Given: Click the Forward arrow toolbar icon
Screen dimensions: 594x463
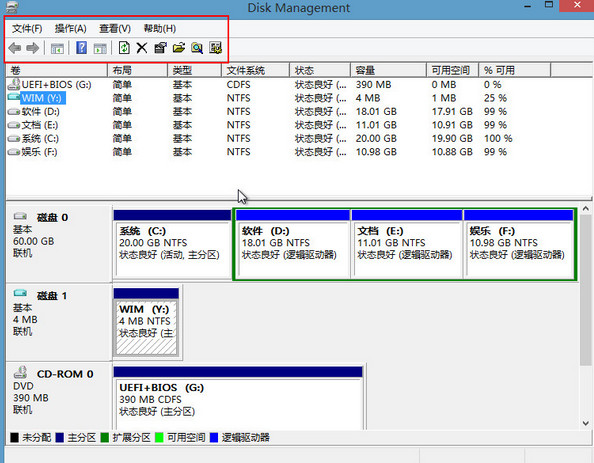Looking at the screenshot, I should 33,48.
